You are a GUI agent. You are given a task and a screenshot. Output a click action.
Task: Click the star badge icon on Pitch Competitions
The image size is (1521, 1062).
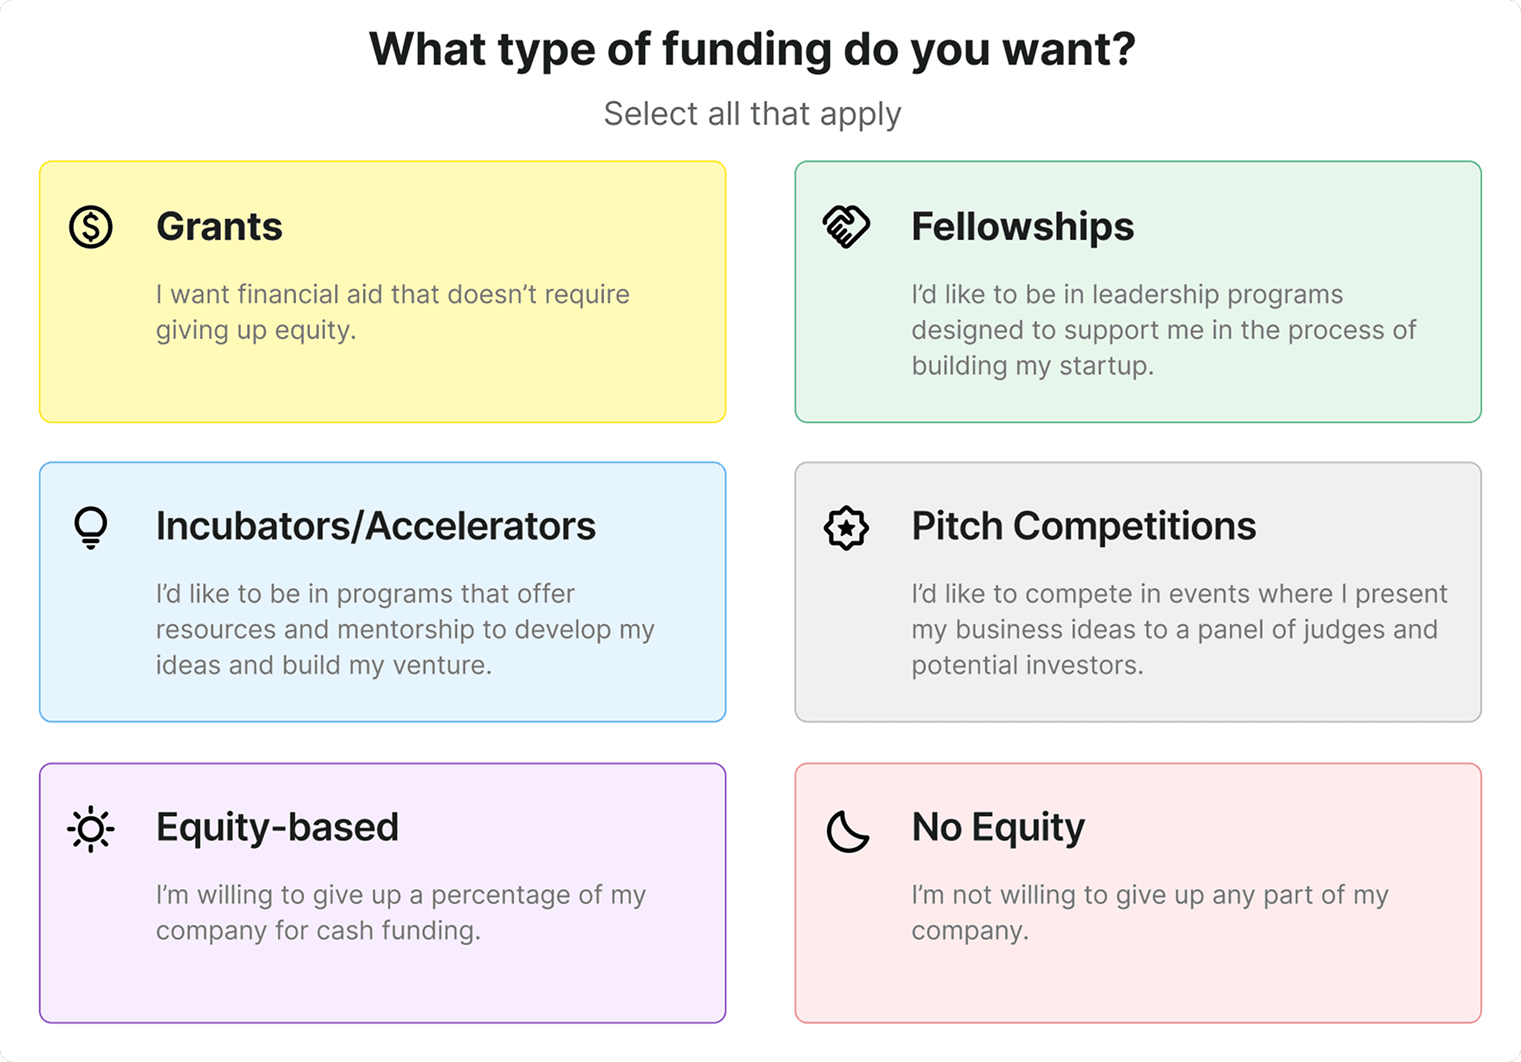(846, 527)
